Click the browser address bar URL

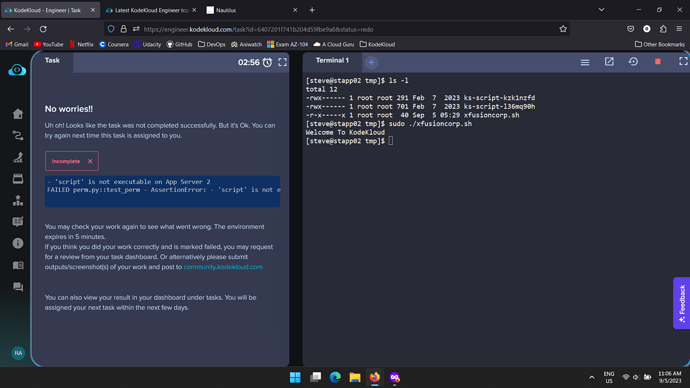[258, 29]
